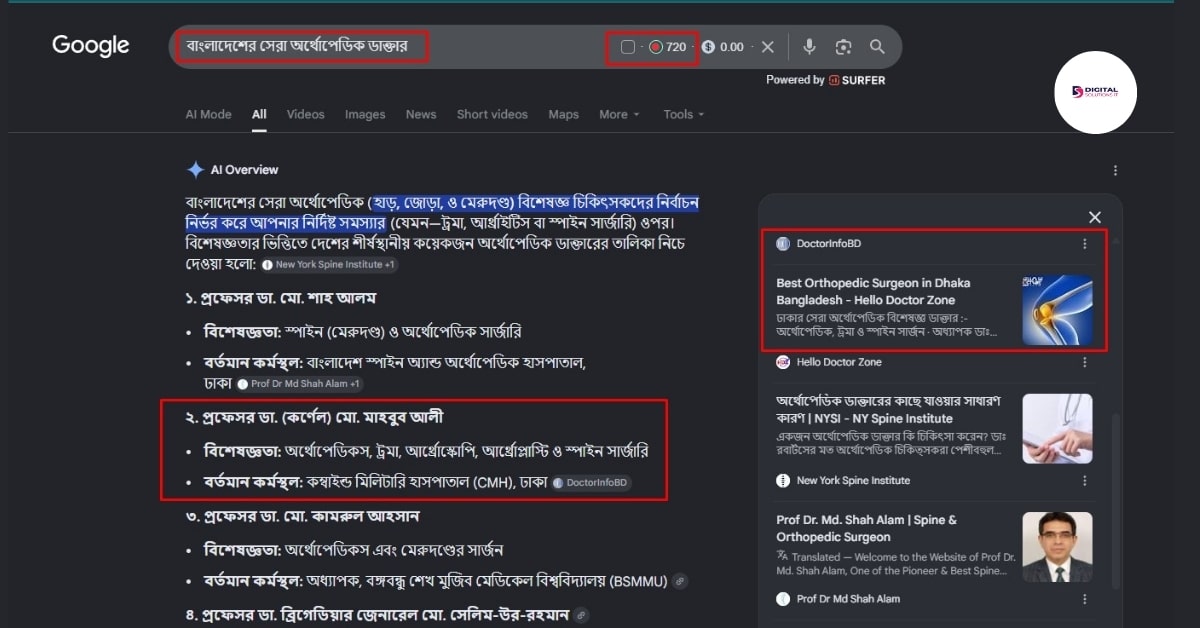Switch to the Maps tab

[x=563, y=114]
